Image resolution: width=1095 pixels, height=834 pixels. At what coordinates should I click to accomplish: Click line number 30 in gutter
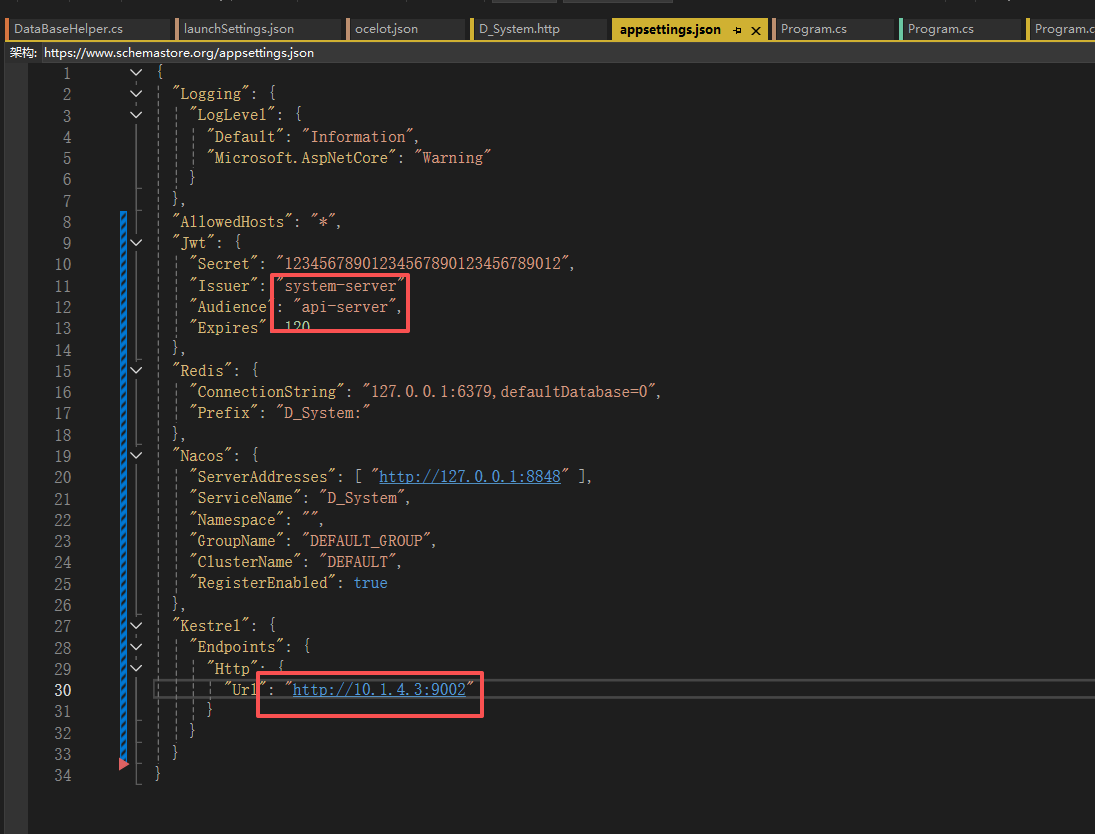click(x=63, y=690)
